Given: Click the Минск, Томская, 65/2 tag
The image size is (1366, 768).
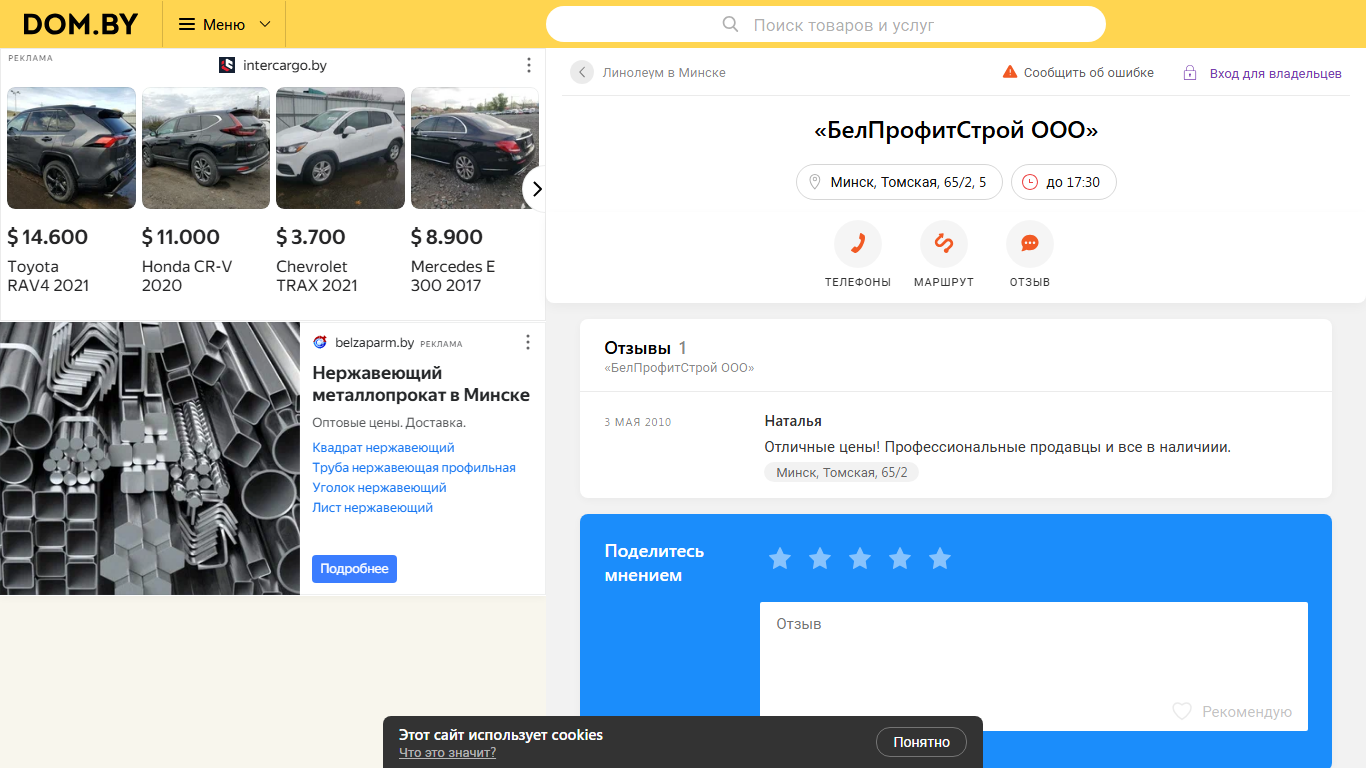Looking at the screenshot, I should (841, 472).
